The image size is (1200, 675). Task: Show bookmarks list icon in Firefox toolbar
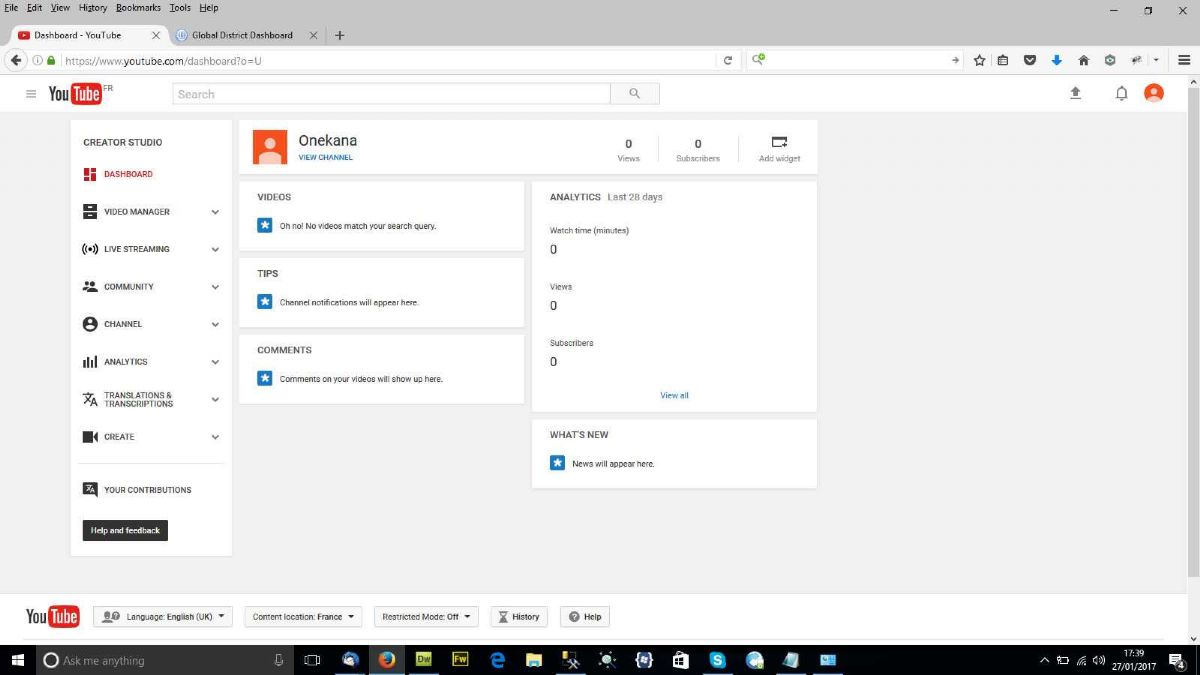click(1003, 60)
